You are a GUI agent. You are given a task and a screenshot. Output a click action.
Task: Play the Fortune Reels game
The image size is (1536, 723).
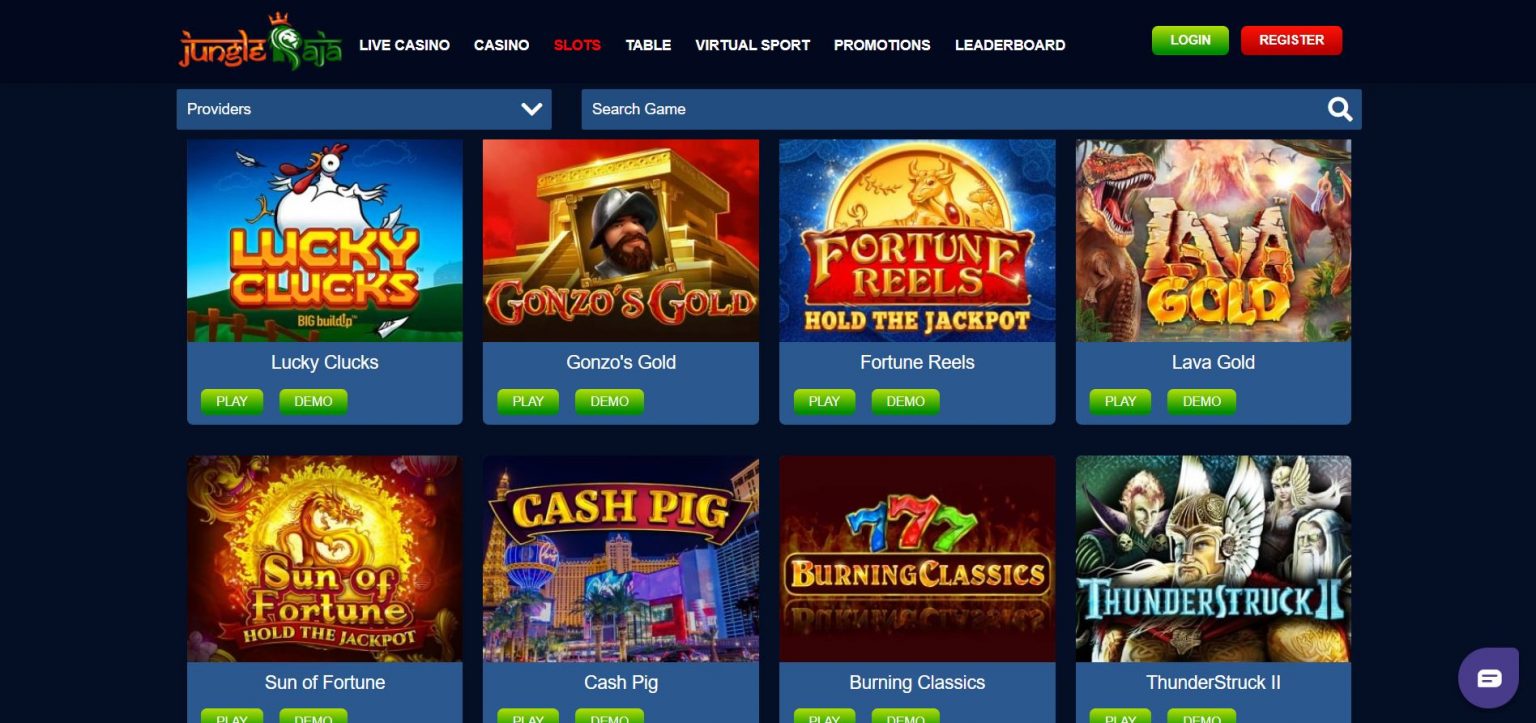pyautogui.click(x=824, y=401)
